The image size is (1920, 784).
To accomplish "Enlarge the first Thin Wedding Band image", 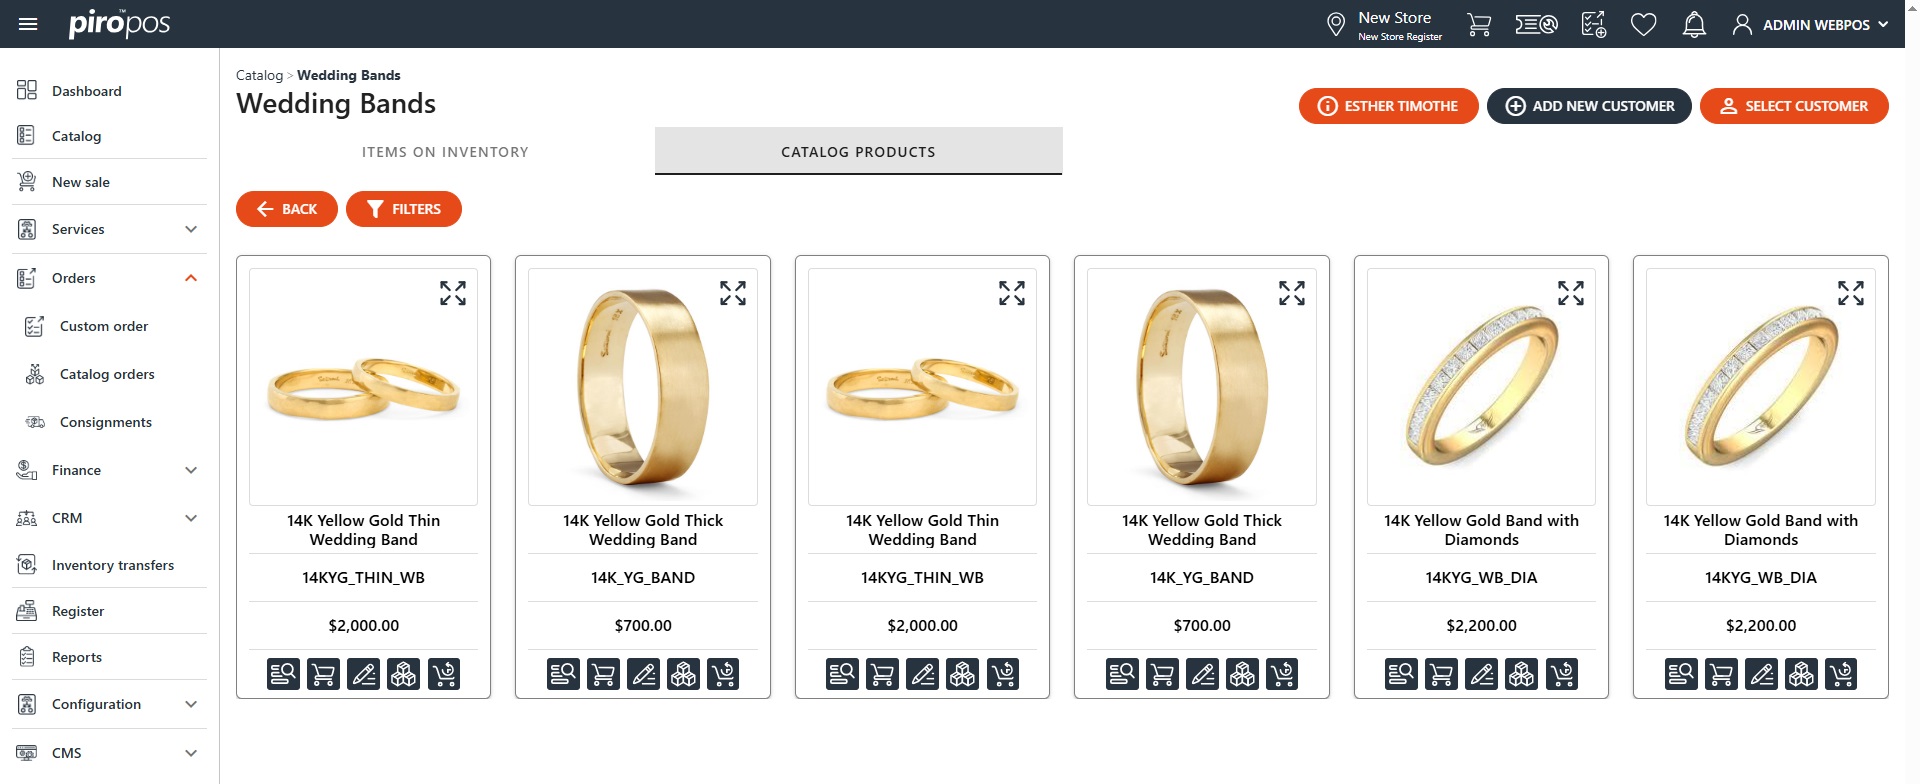I will [x=453, y=292].
